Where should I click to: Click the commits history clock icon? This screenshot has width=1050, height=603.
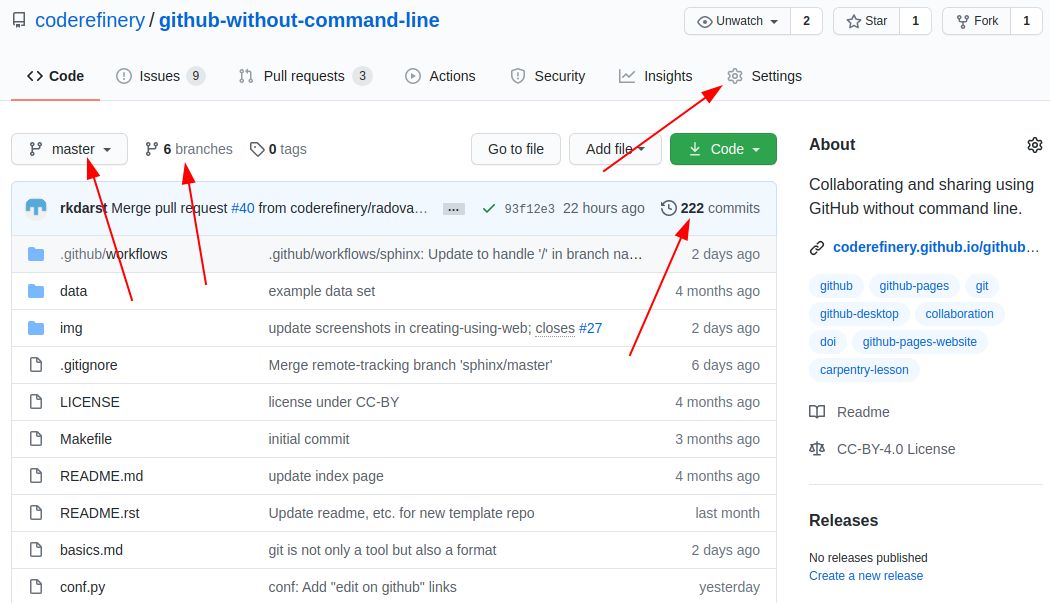pyautogui.click(x=668, y=208)
